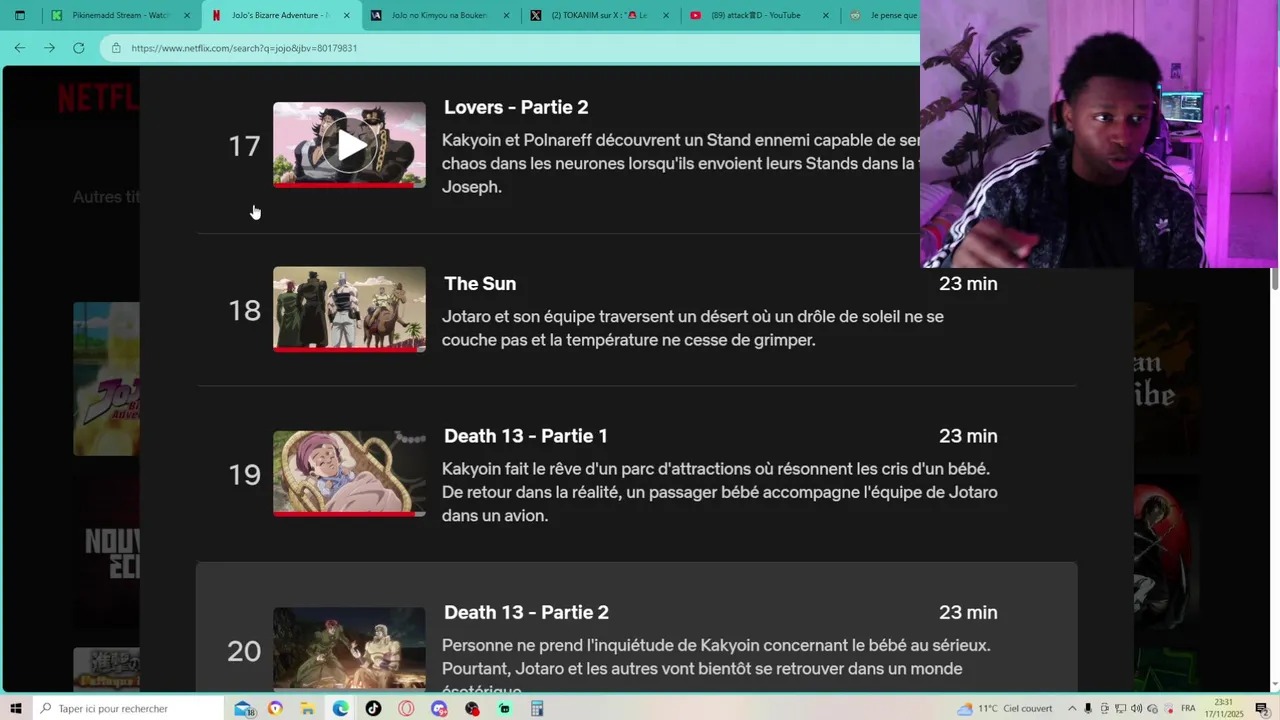This screenshot has width=1280, height=720.
Task: Click the 23 min duration of Death 13 - Partie 2
Action: 968,612
